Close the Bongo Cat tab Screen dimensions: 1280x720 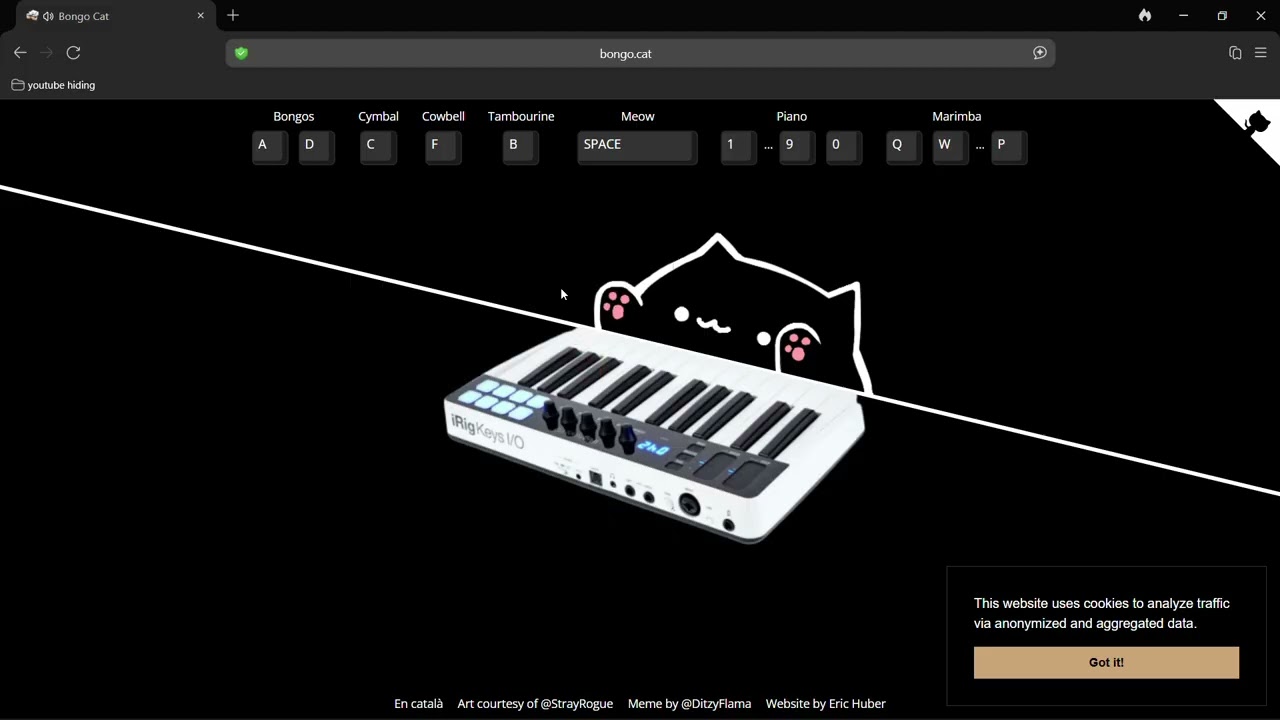200,15
